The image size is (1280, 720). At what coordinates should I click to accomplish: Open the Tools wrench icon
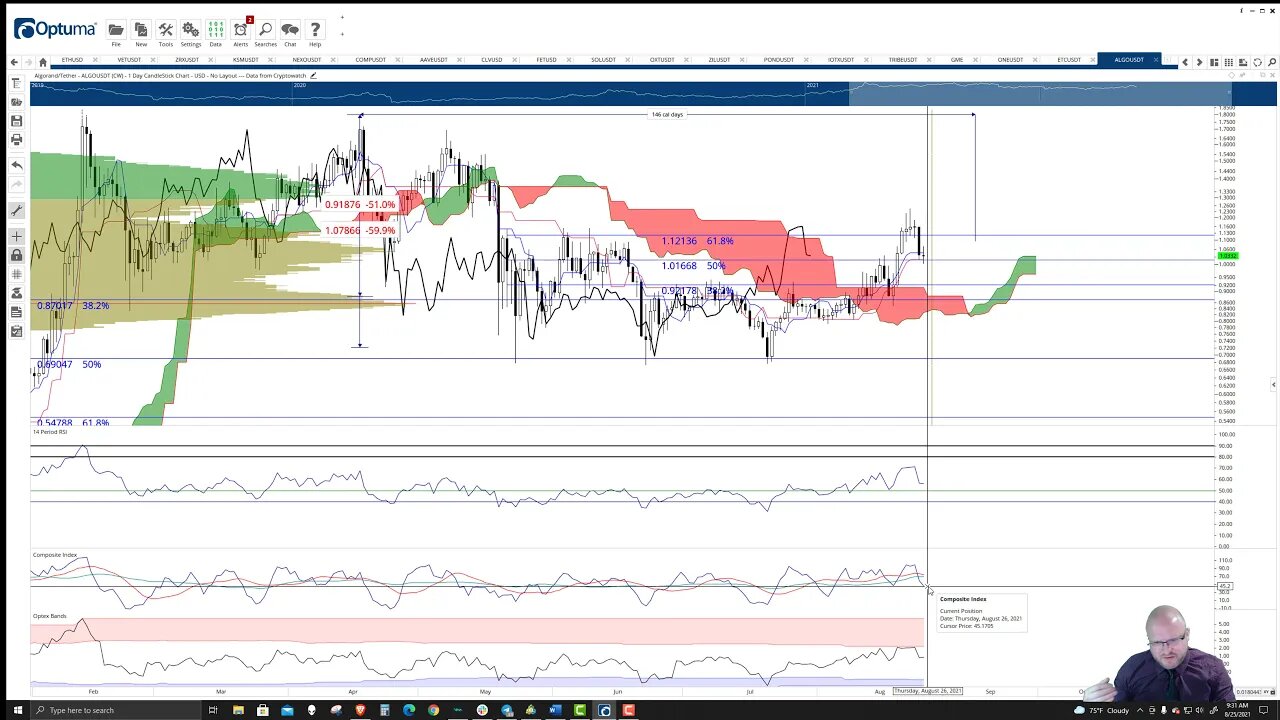click(165, 31)
